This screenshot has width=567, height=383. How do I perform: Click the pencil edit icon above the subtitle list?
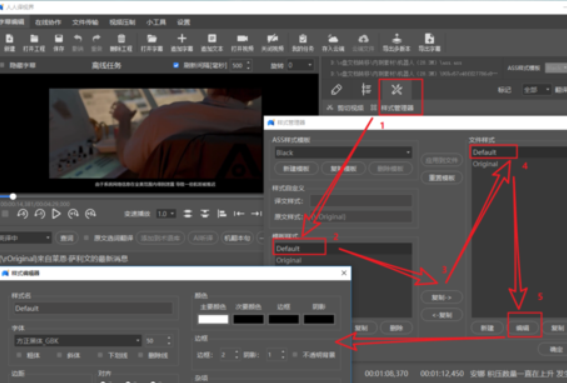[x=336, y=90]
